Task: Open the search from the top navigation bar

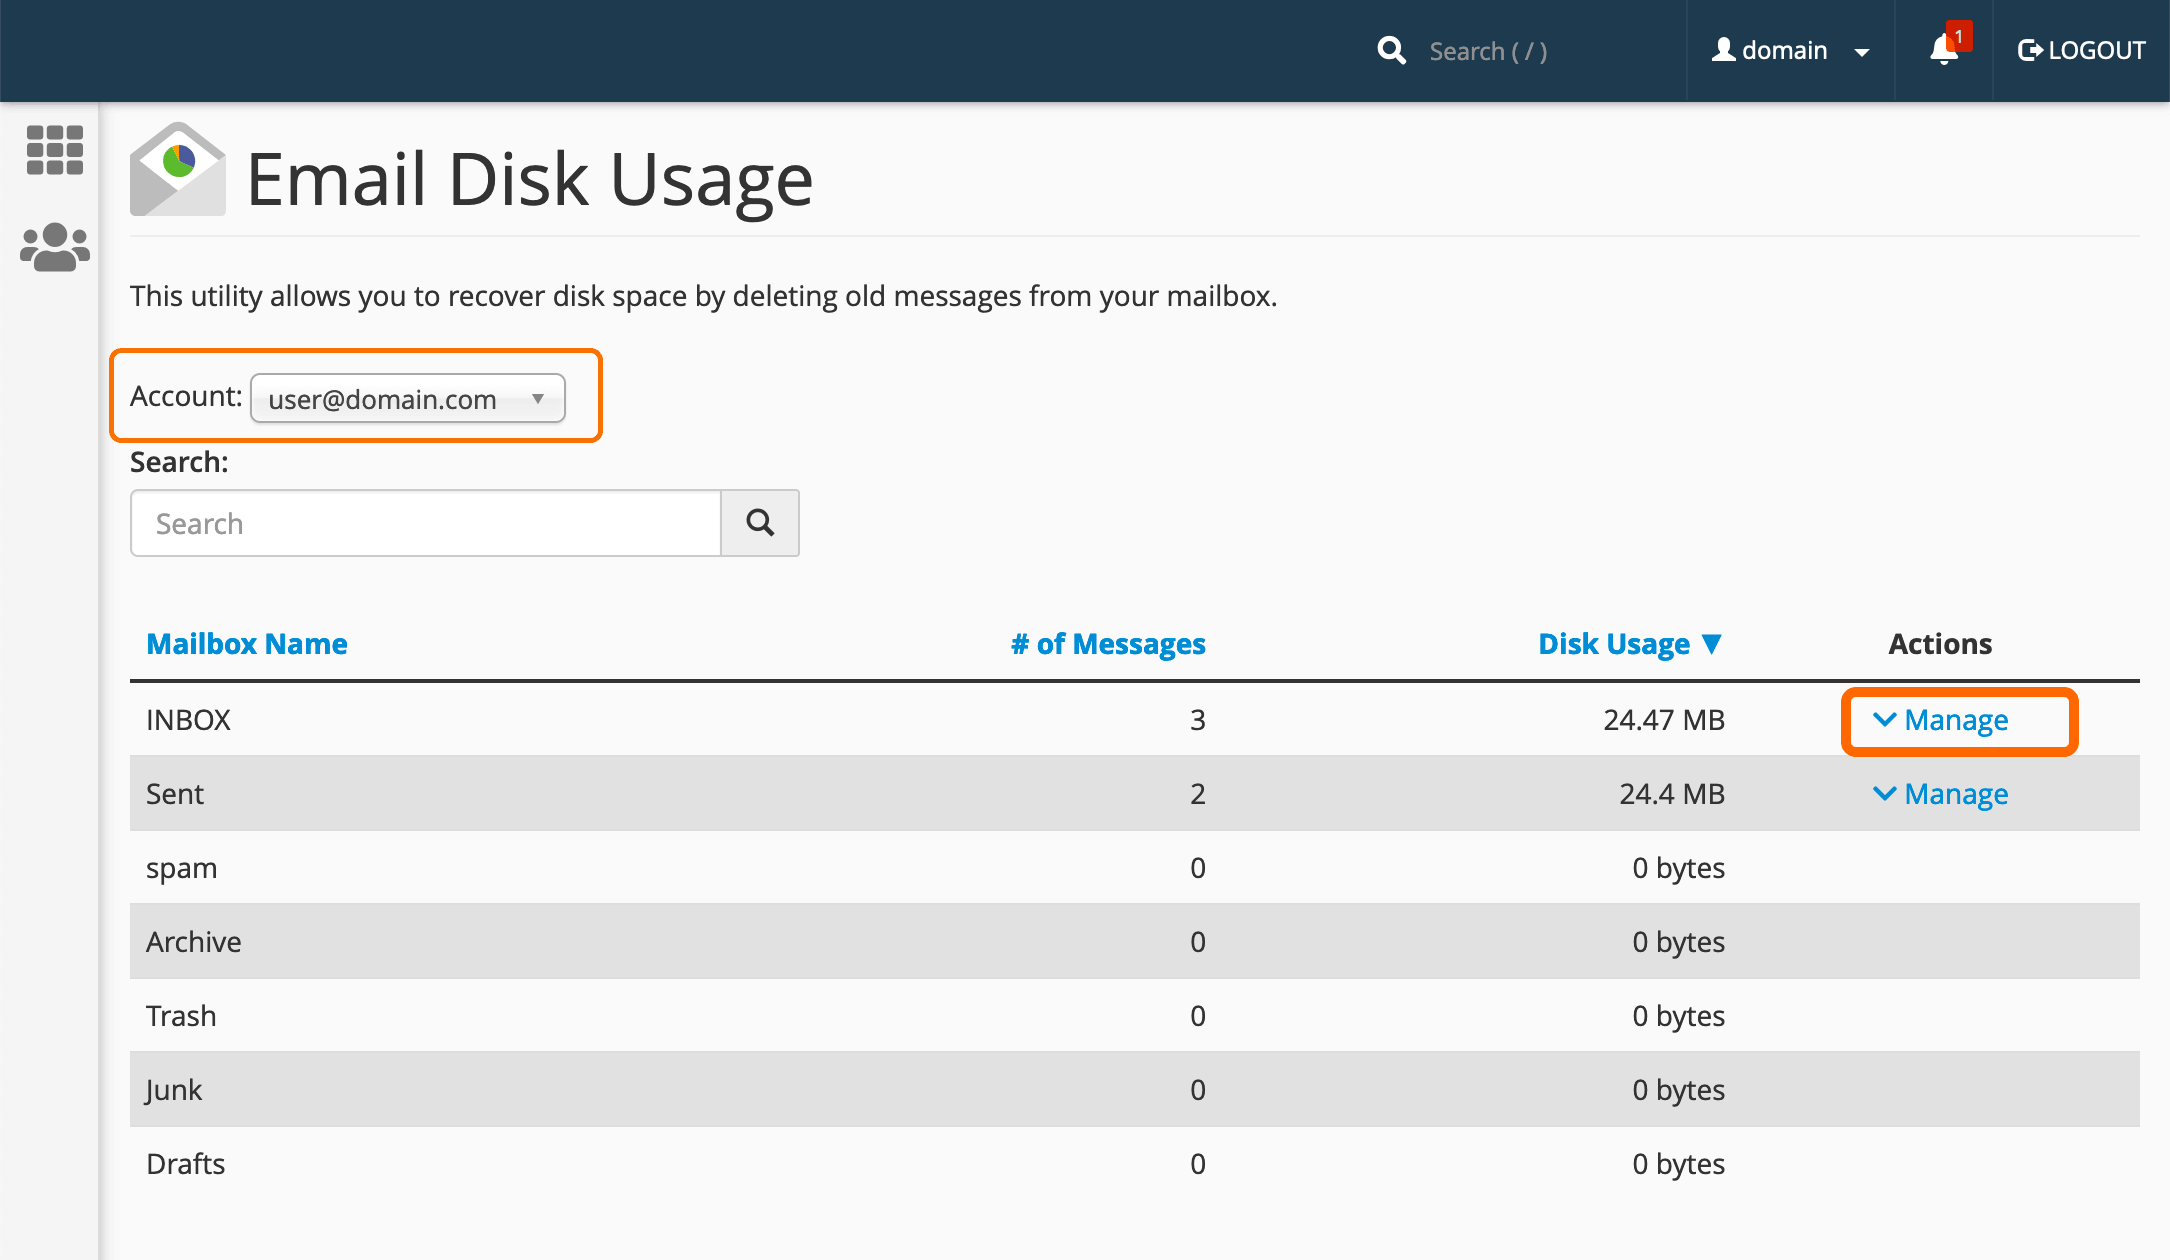Action: click(1391, 50)
